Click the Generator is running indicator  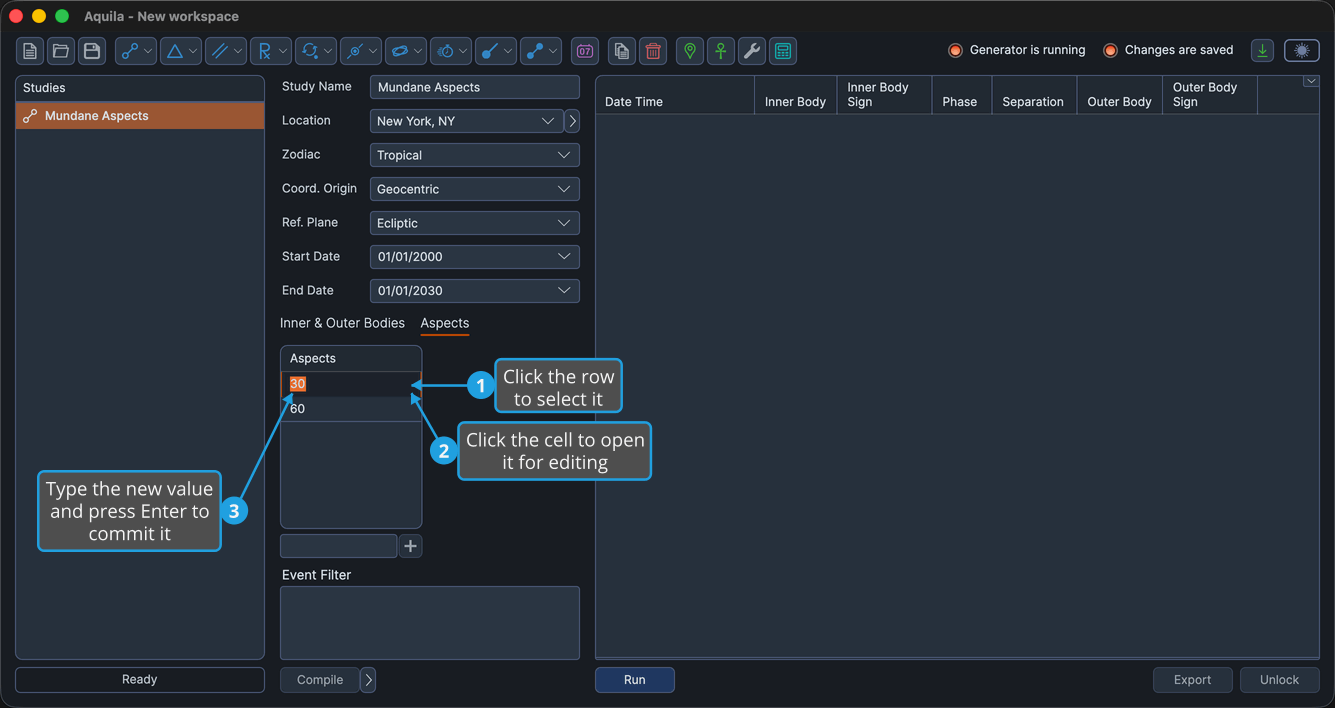click(1017, 50)
